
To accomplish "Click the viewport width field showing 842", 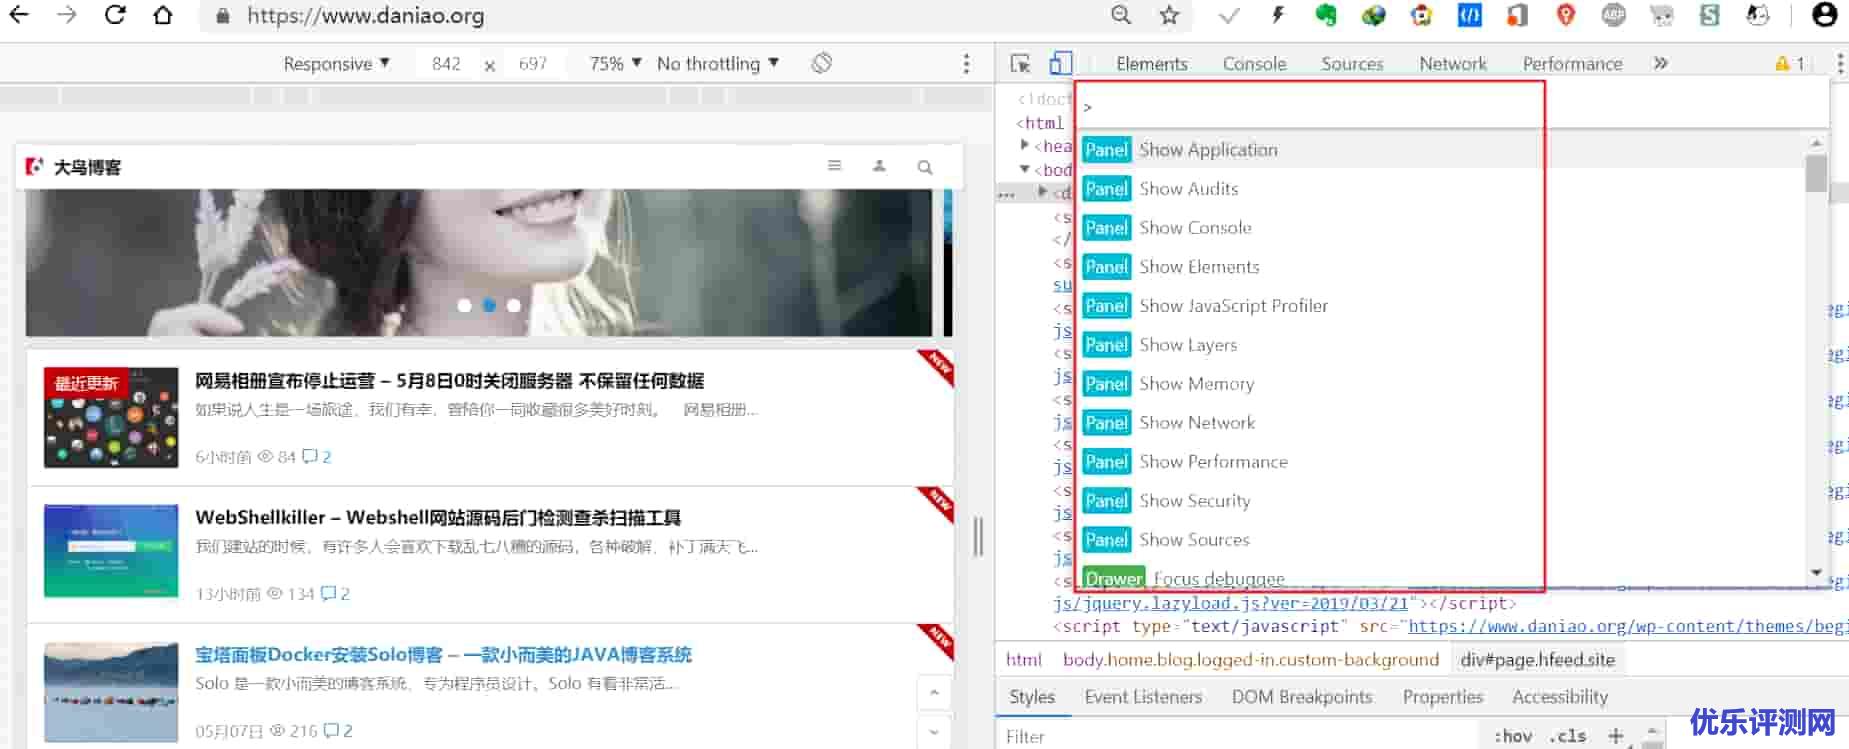I will pyautogui.click(x=446, y=63).
